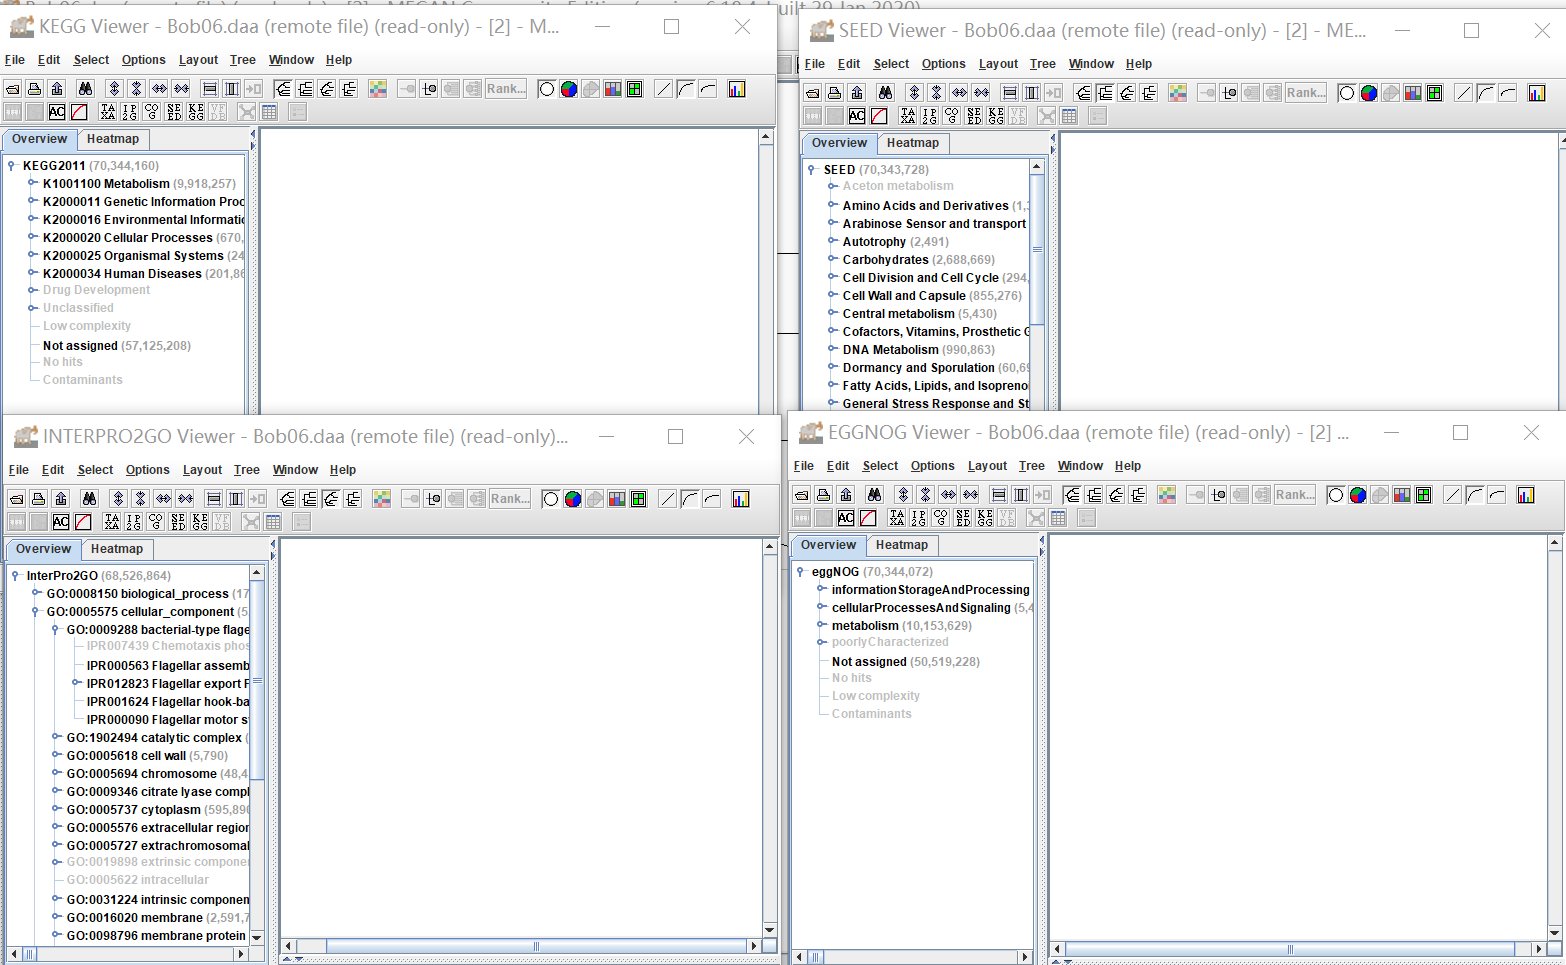Select 'Not assigned' row in eggNOG tree

[x=906, y=661]
